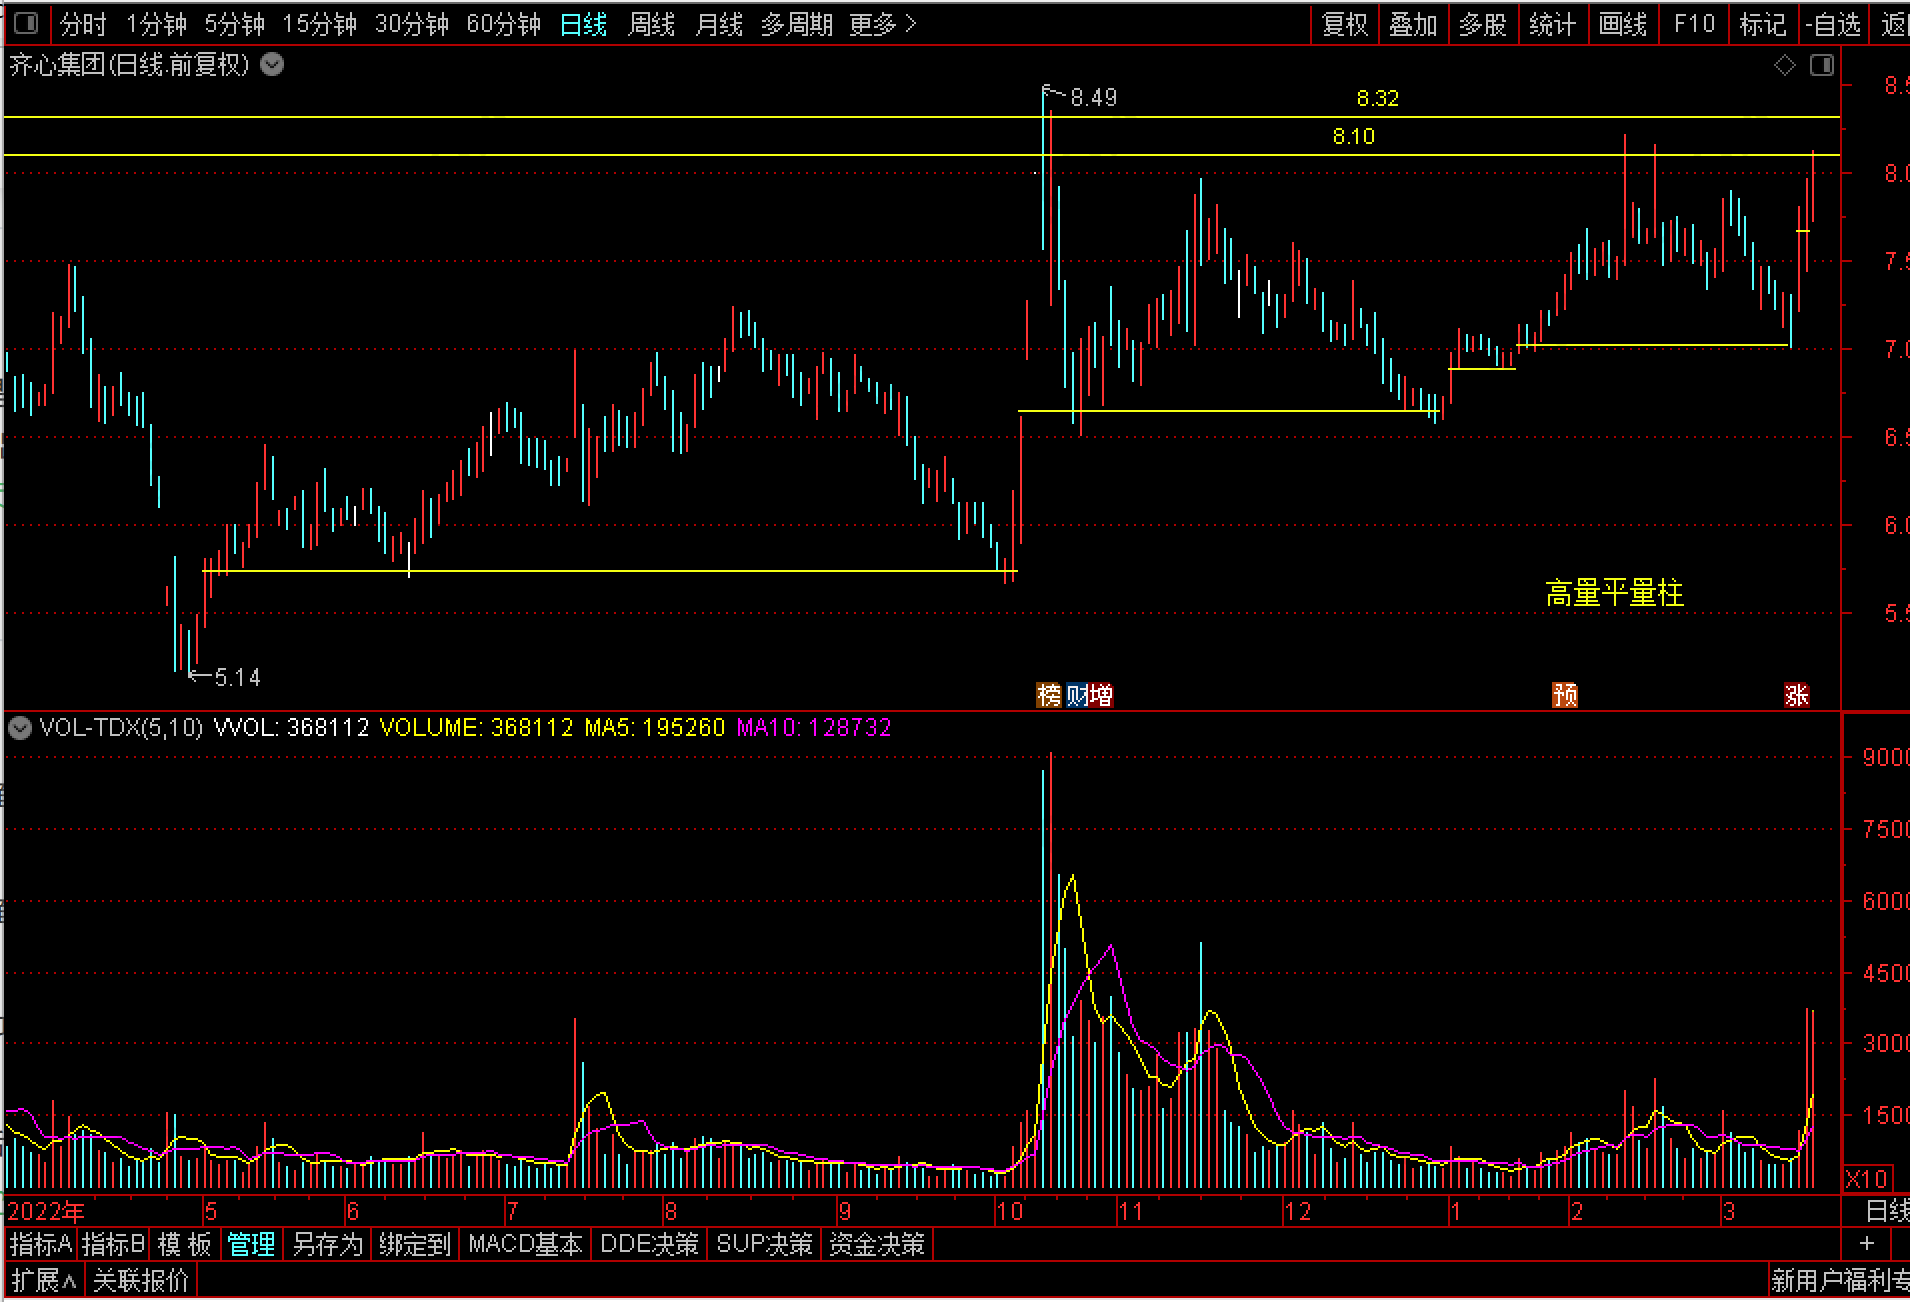Click the 财 event marker

click(x=1076, y=695)
